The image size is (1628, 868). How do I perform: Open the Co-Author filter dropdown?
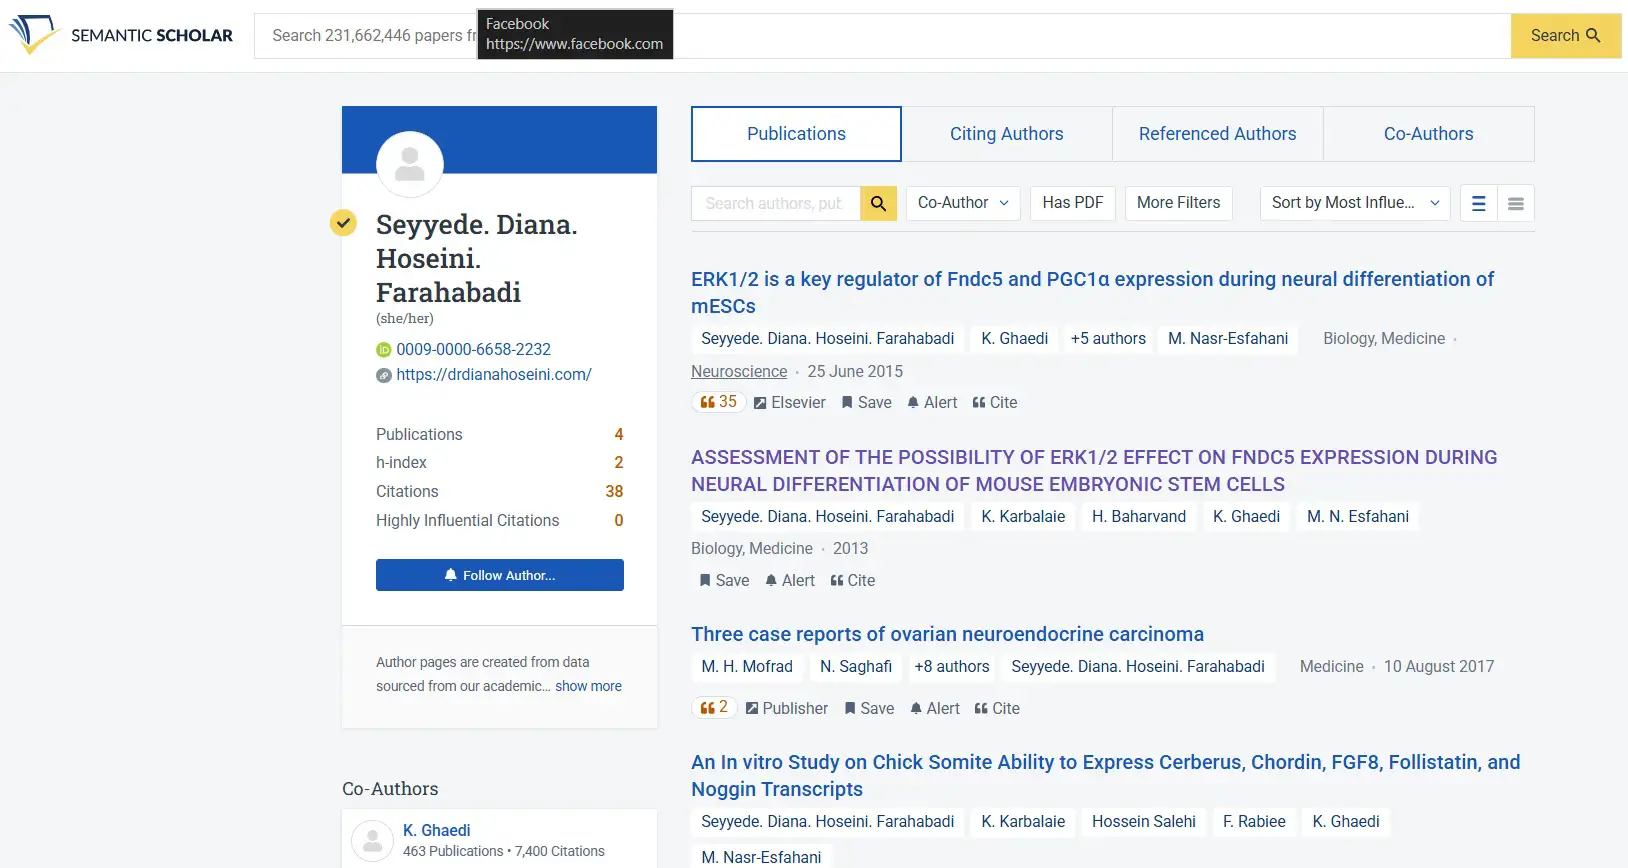963,203
